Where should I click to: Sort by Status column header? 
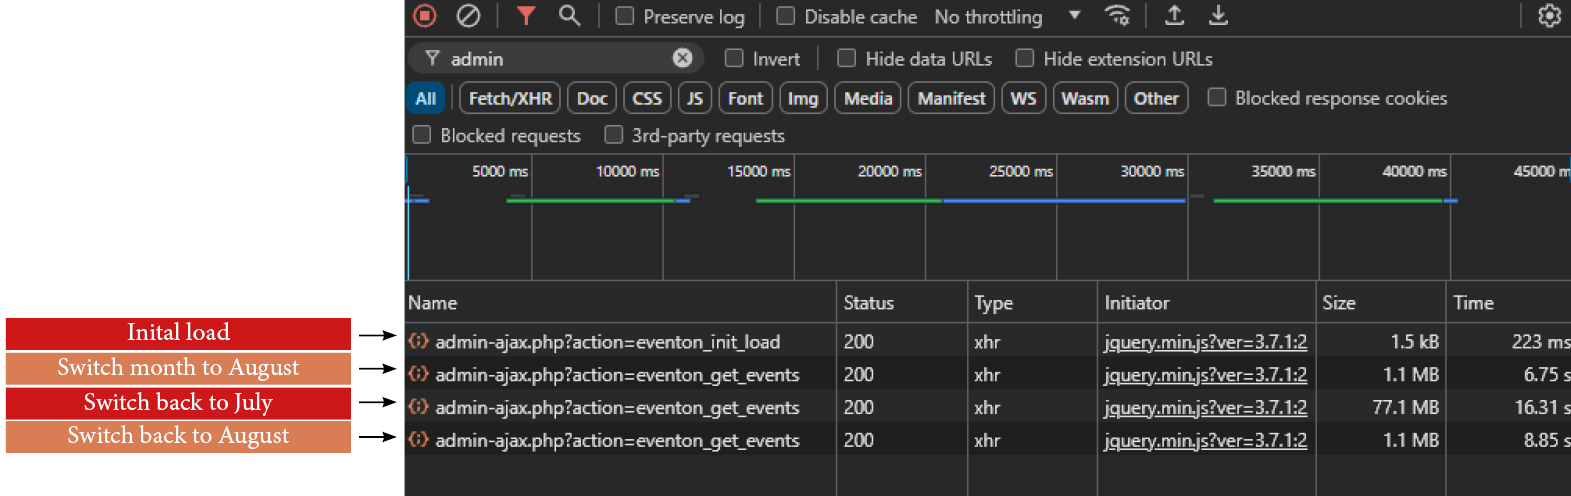[x=901, y=302]
